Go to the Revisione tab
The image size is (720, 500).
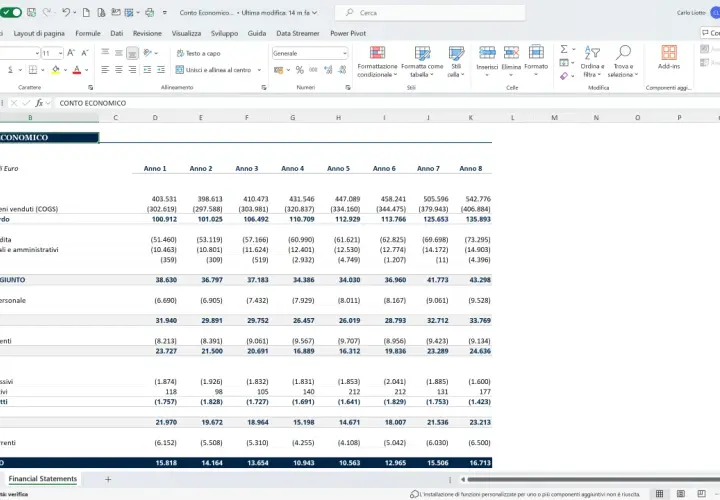[x=147, y=33]
